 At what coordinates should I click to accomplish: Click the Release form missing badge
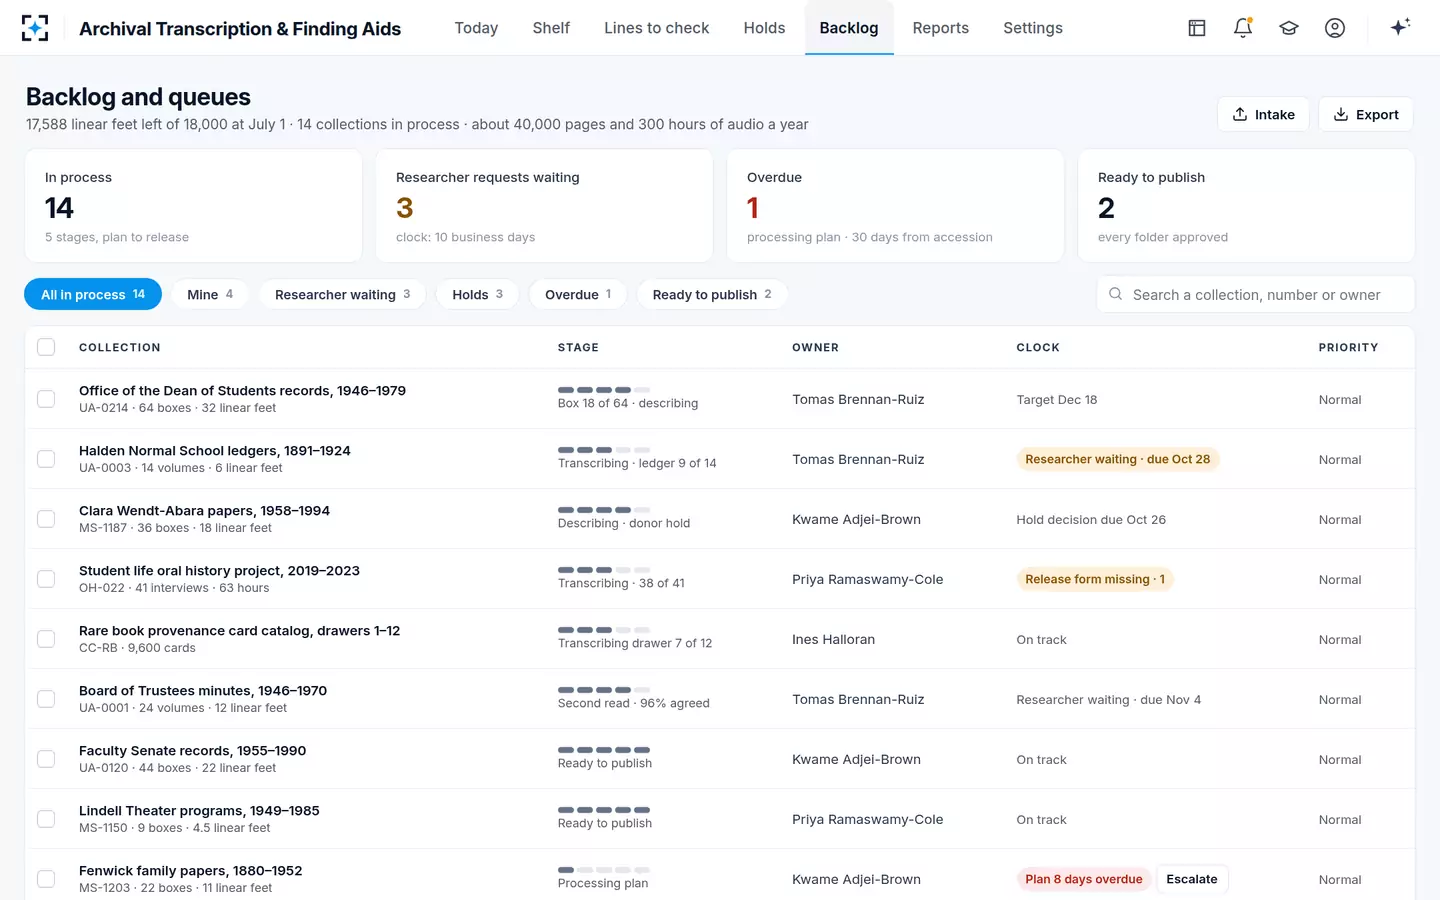click(x=1095, y=579)
